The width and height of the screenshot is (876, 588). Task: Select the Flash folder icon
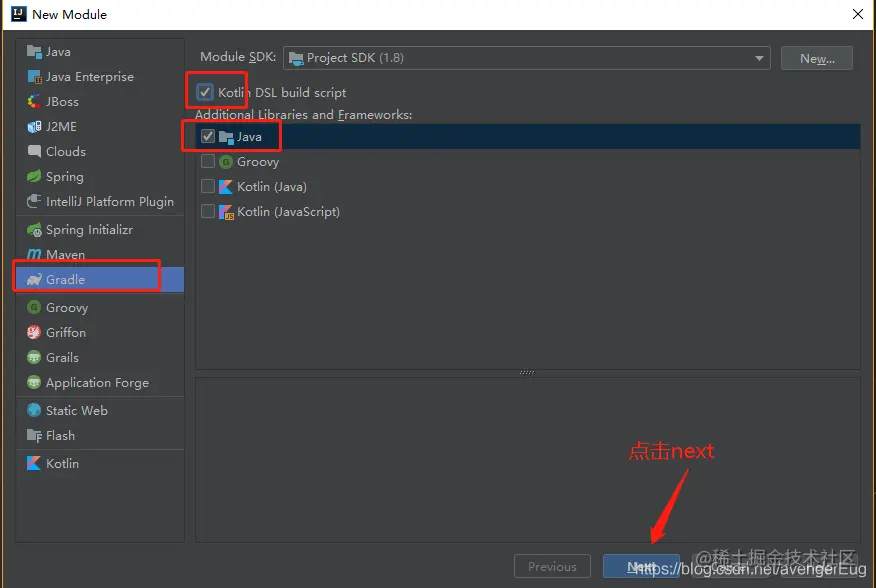(x=34, y=435)
